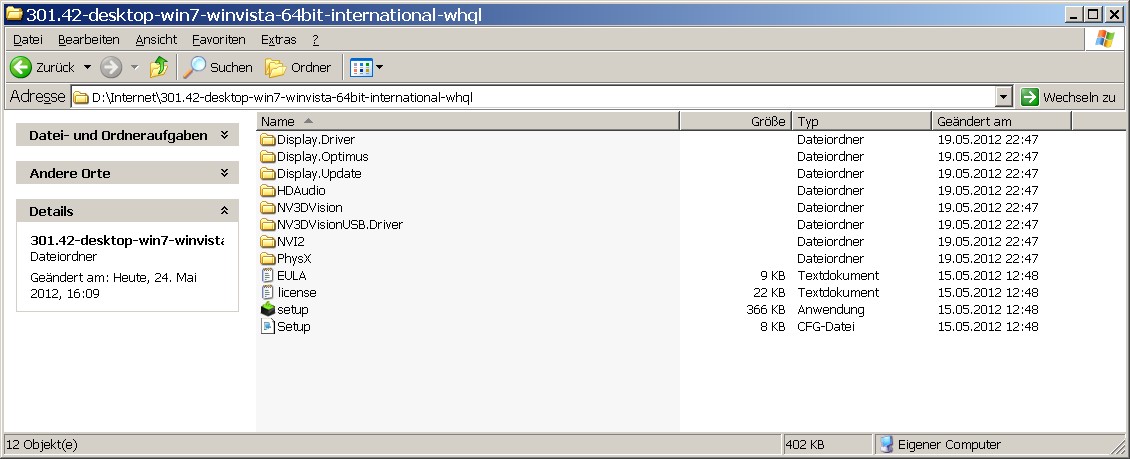
Task: Click the NV3DVisionUSB.Driver folder icon
Action: pyautogui.click(x=268, y=225)
